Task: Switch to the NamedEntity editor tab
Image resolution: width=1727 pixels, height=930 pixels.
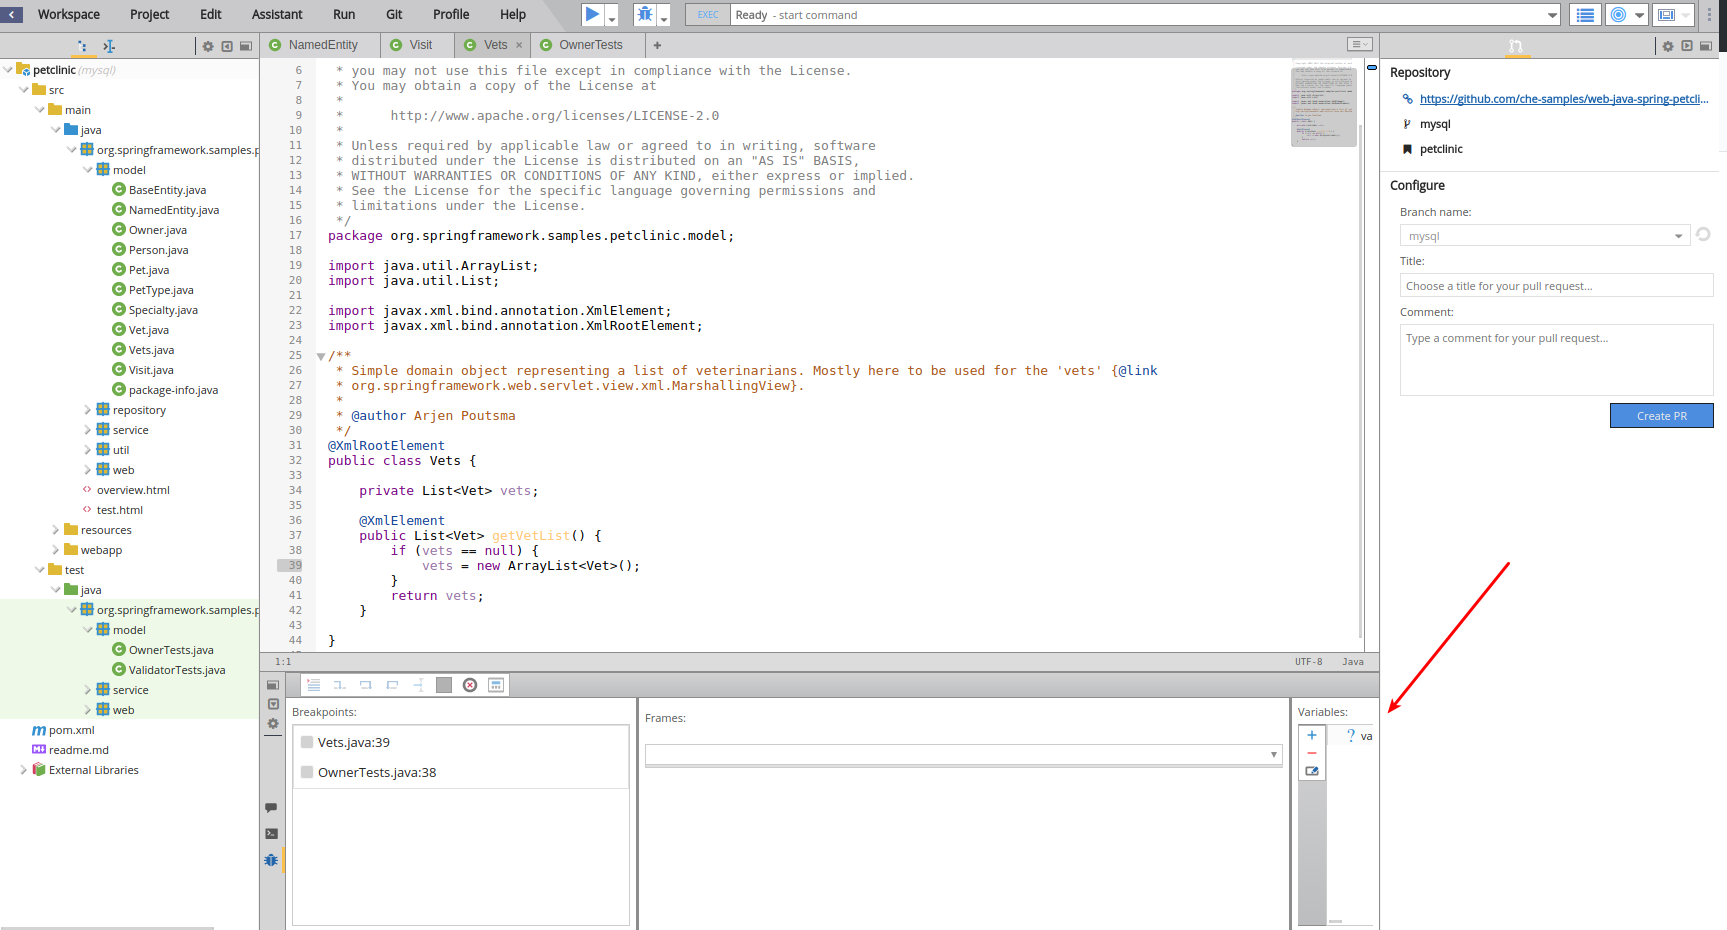Action: click(320, 45)
